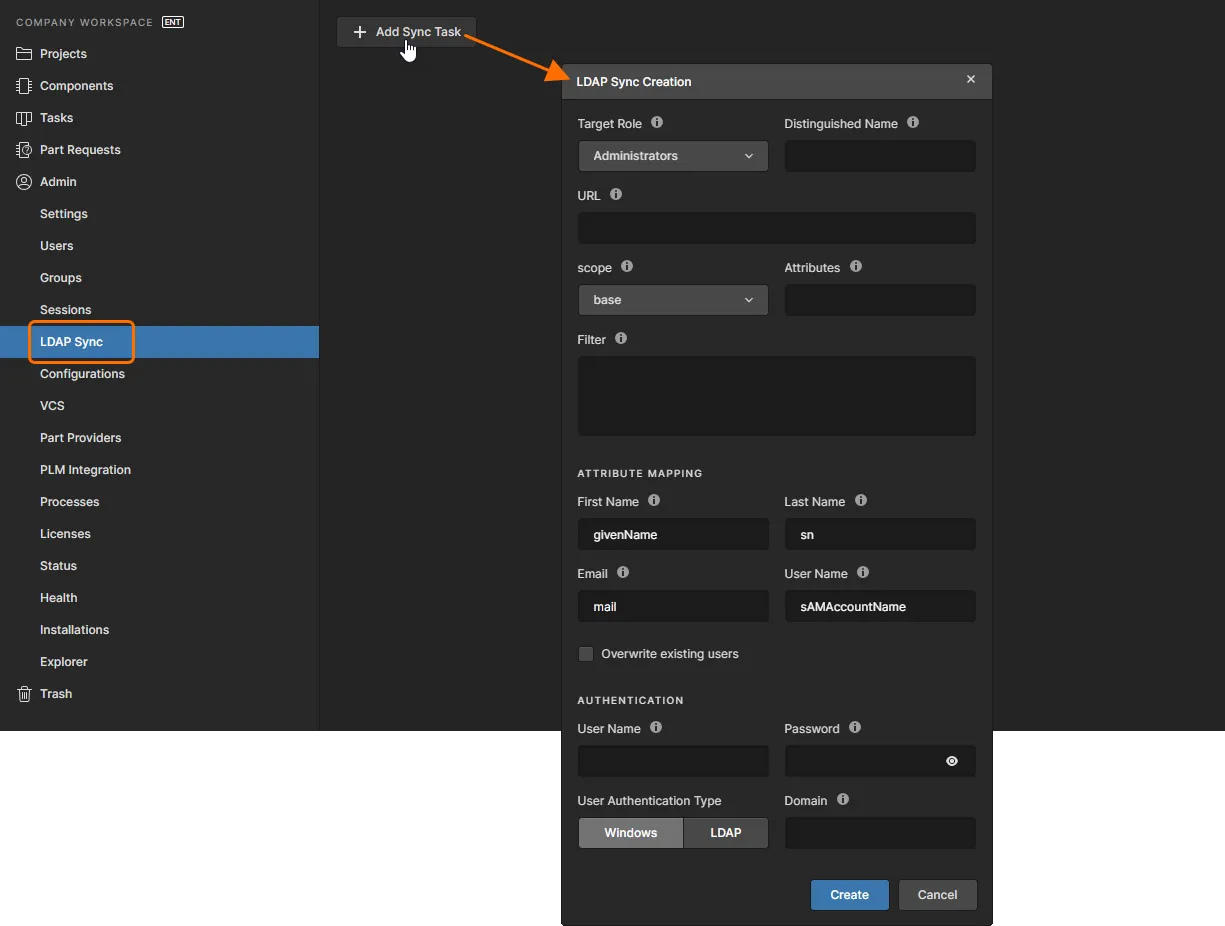Click the Admin user icon in sidebar
Viewport: 1225px width, 926px height.
[x=25, y=182]
